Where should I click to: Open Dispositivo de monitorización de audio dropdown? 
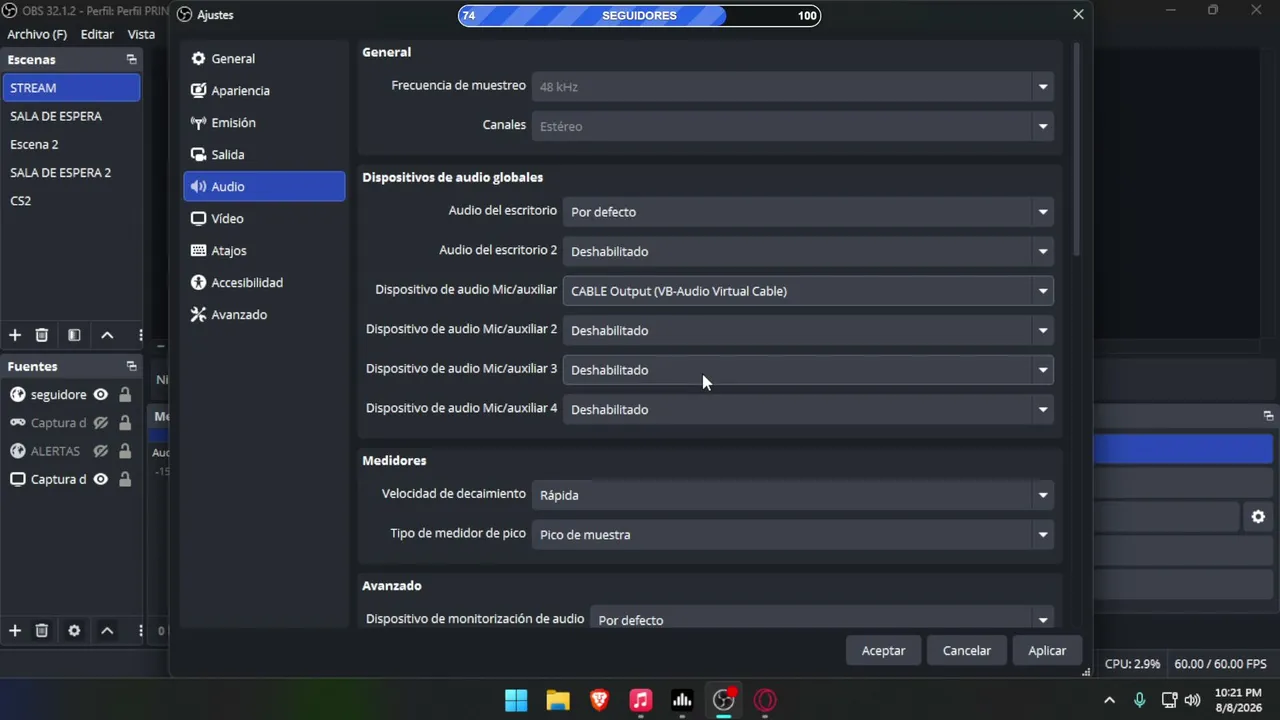tap(822, 619)
